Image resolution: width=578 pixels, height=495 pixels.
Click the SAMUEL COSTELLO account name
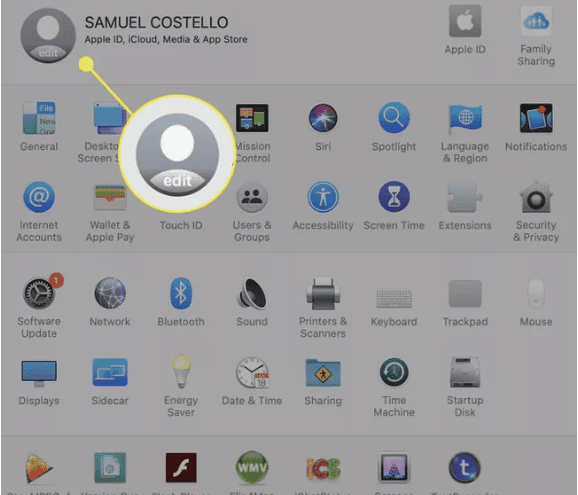point(157,23)
